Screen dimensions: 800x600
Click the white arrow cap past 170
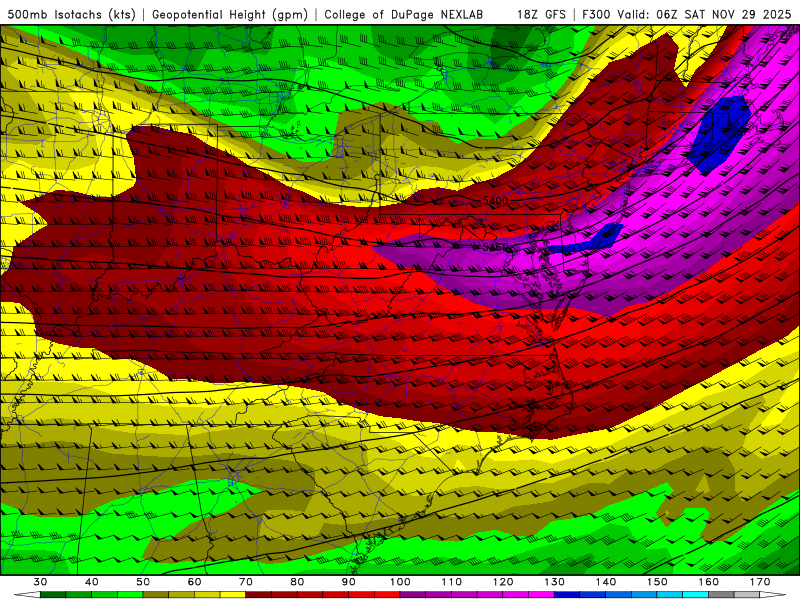click(x=771, y=595)
